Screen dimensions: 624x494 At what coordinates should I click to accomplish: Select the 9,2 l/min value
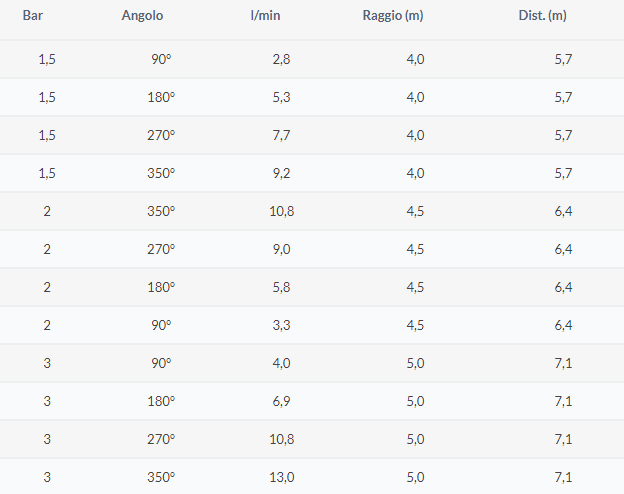pos(281,174)
